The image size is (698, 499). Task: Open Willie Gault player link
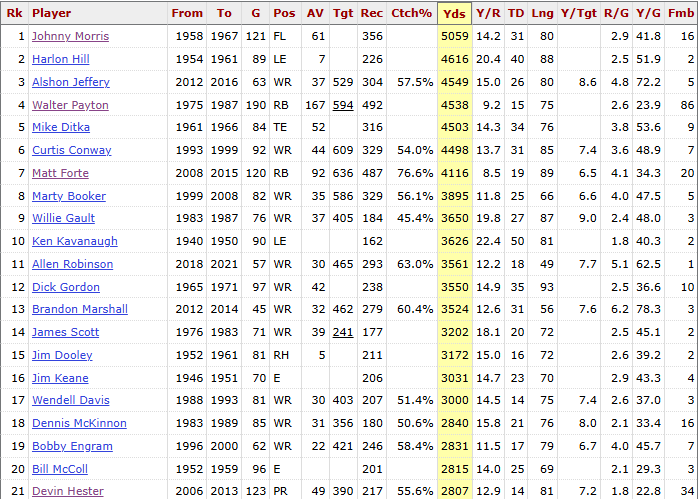pos(63,218)
